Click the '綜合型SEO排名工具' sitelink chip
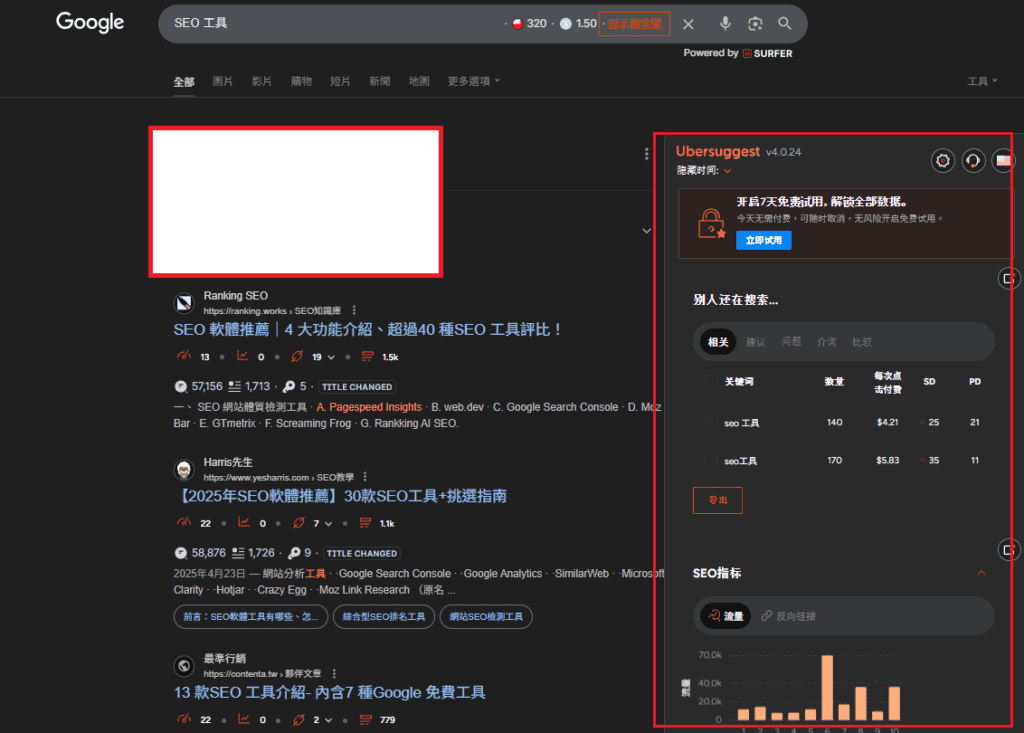Screen dimensions: 1024x733 pyautogui.click(x=384, y=617)
